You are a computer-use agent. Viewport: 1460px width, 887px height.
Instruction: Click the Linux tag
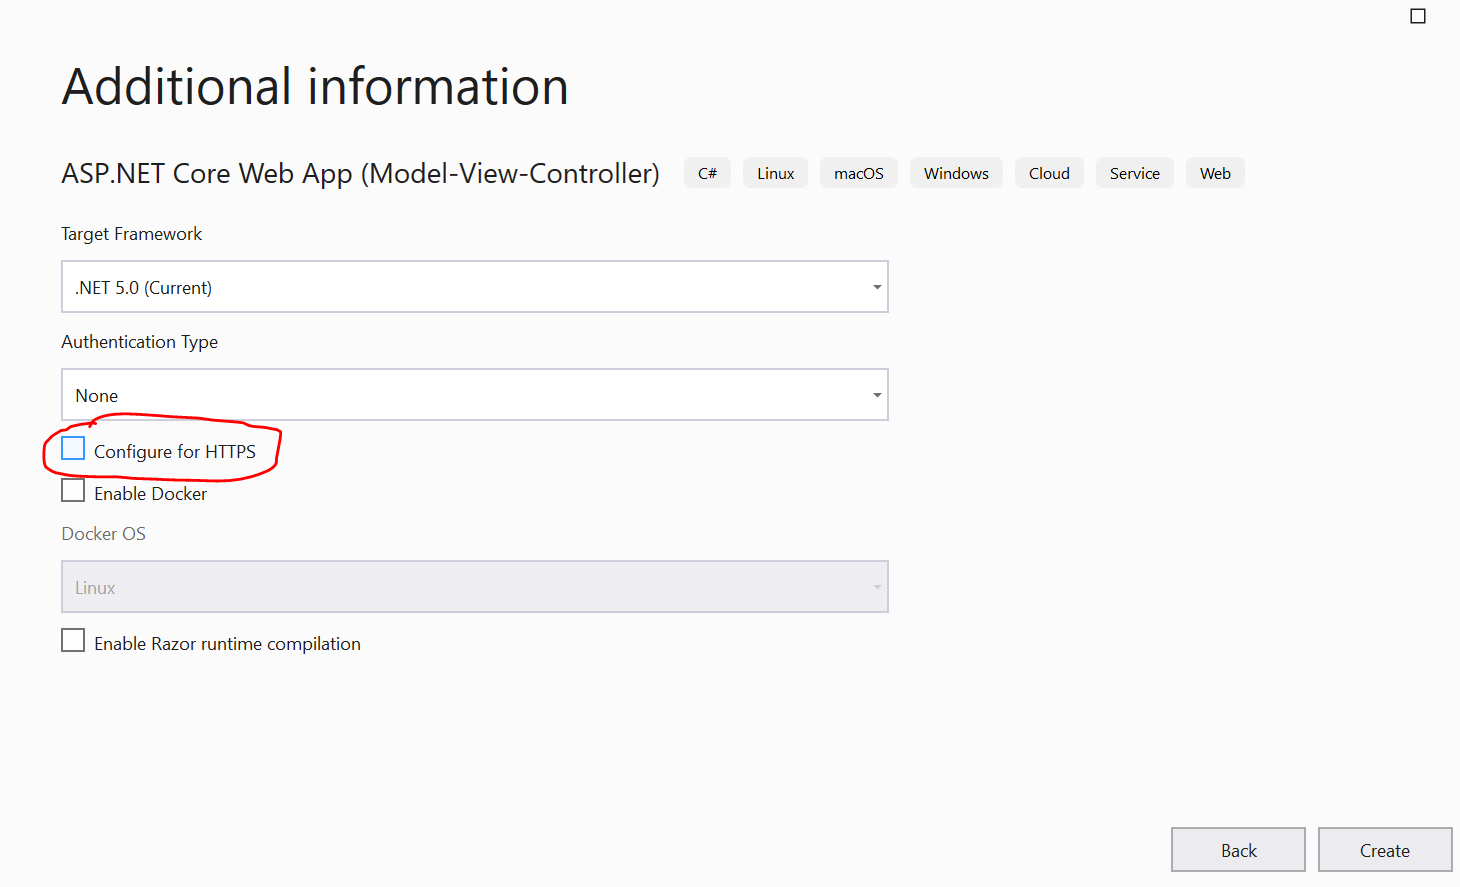(775, 173)
